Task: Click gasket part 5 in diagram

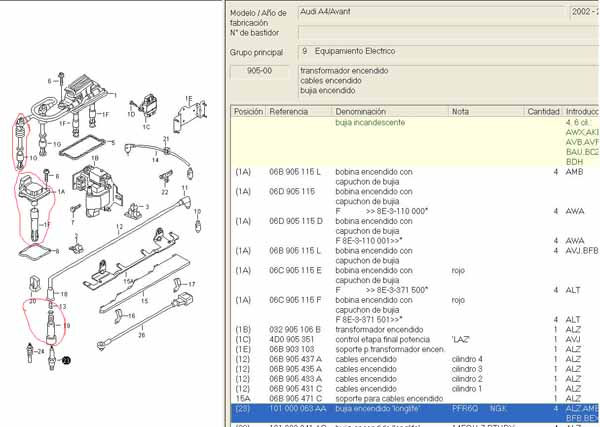Action: pos(82,147)
